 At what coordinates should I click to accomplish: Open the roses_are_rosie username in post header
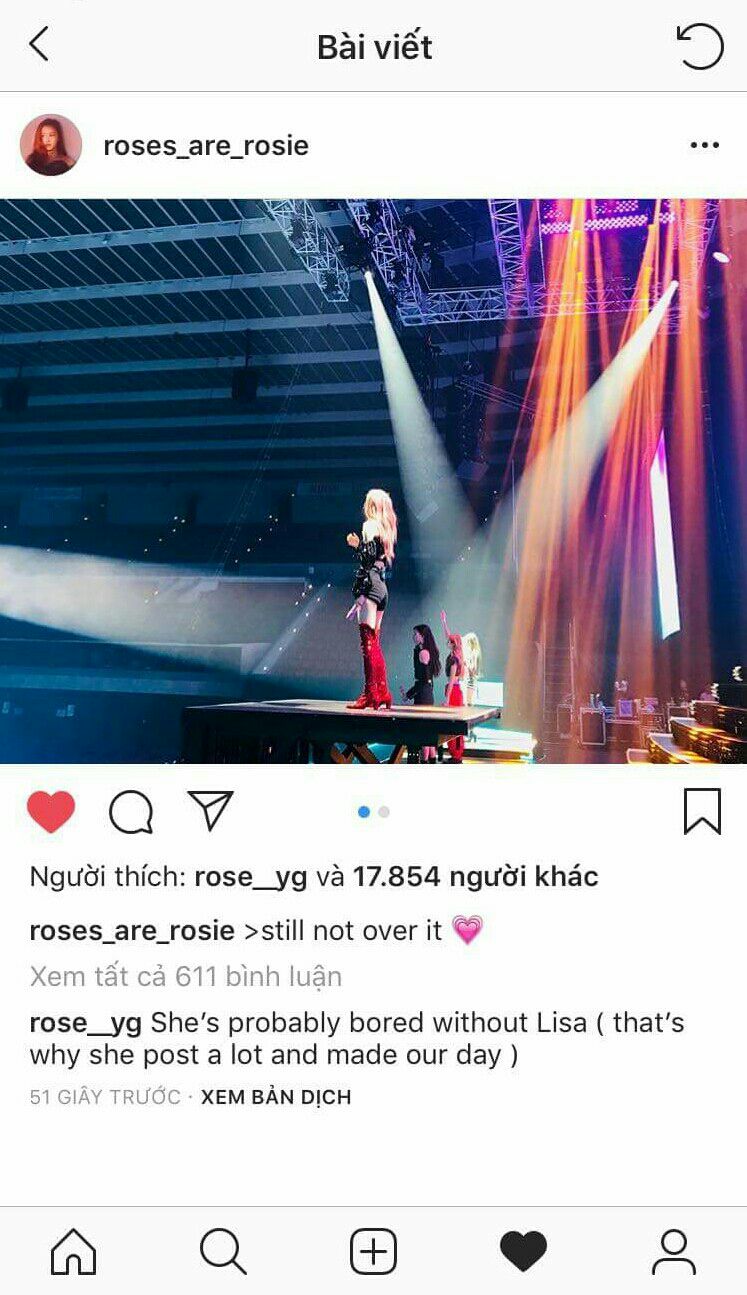(206, 146)
